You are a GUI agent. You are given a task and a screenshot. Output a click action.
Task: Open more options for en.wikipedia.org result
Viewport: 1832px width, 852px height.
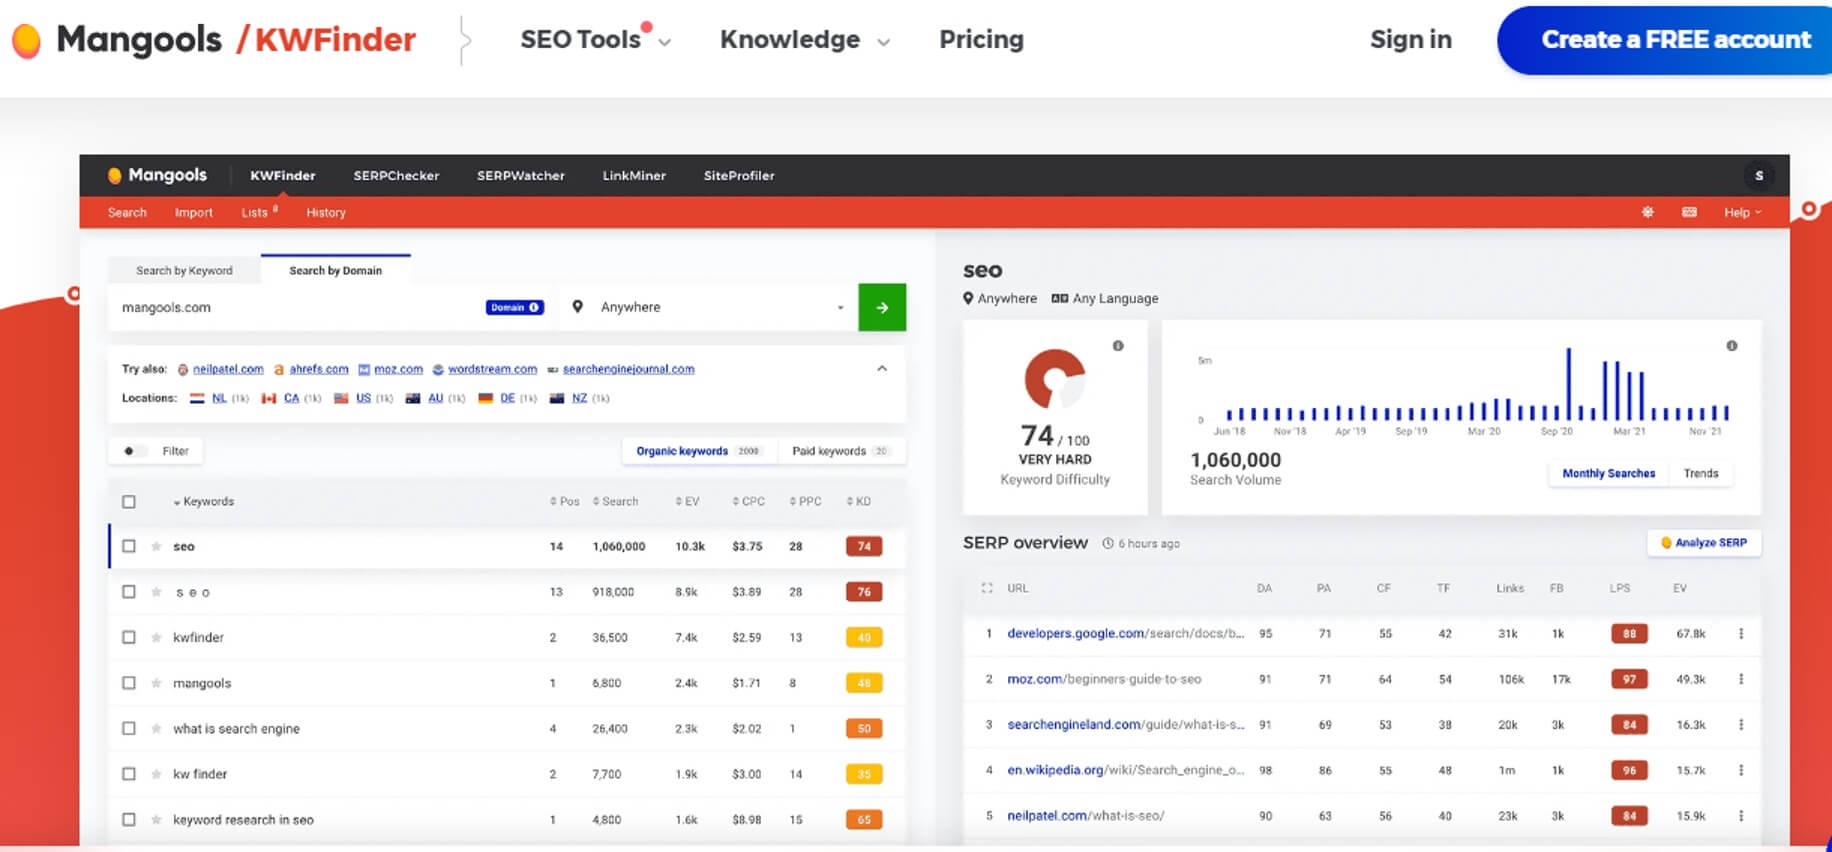point(1741,770)
